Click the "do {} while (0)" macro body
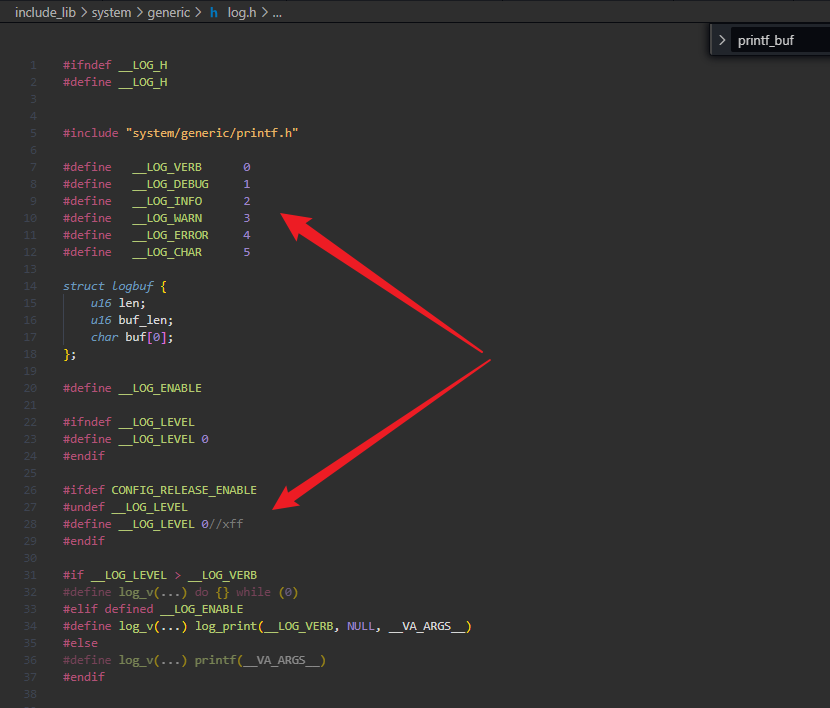Screen dimensions: 830x708 (247, 592)
